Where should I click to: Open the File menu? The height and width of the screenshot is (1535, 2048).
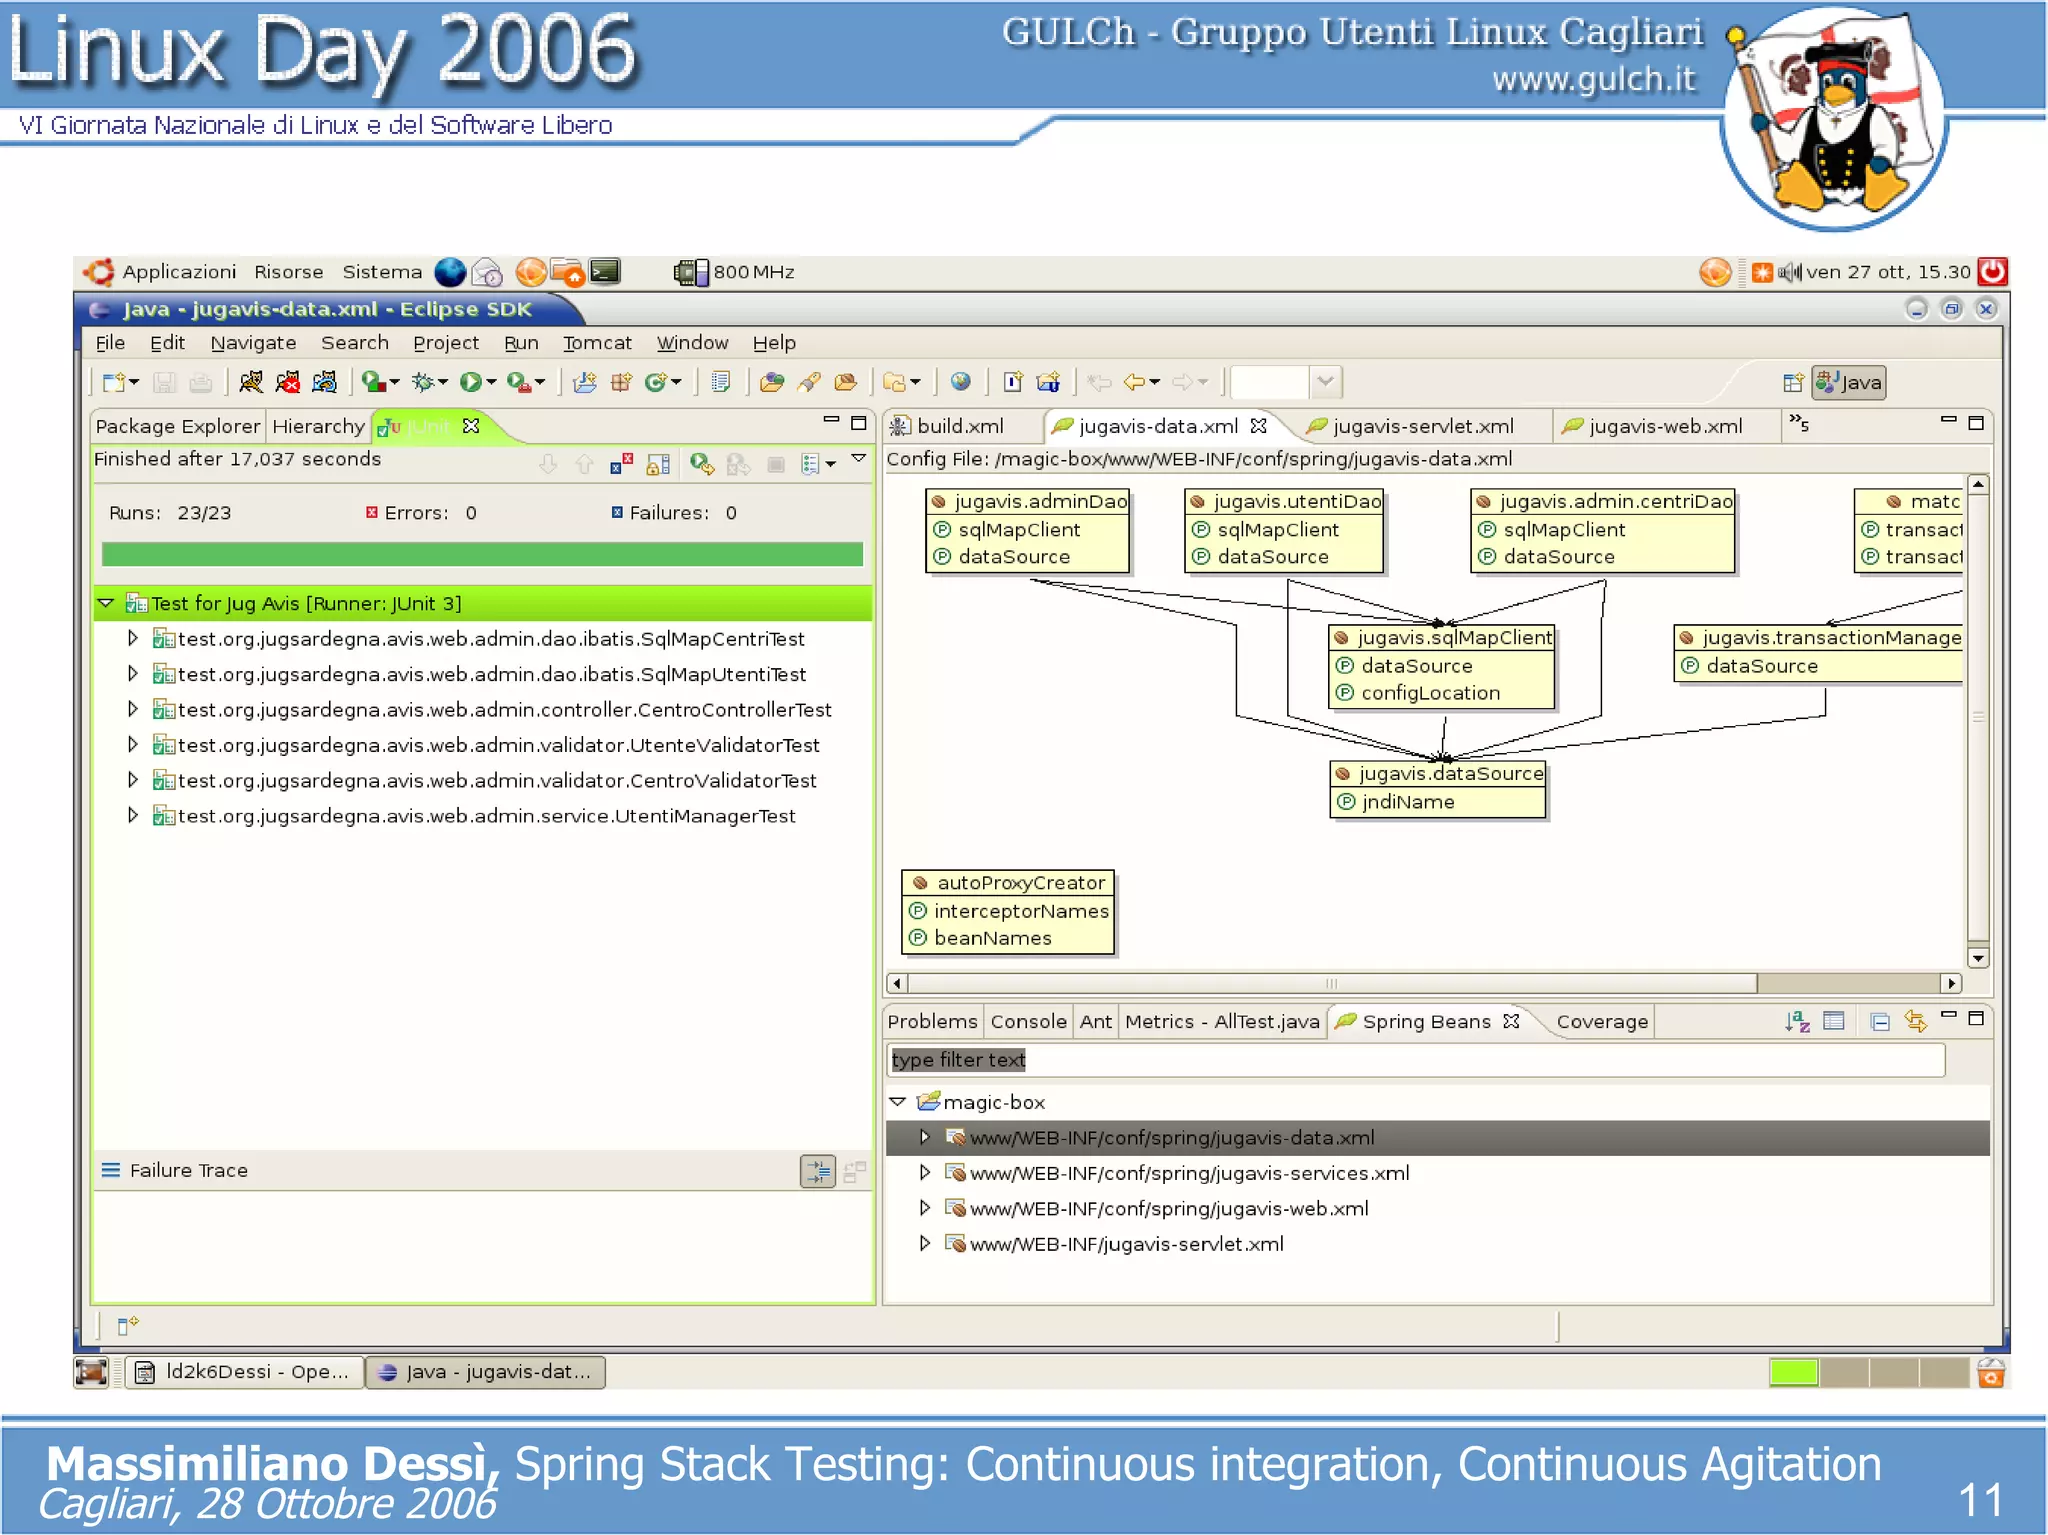[110, 343]
